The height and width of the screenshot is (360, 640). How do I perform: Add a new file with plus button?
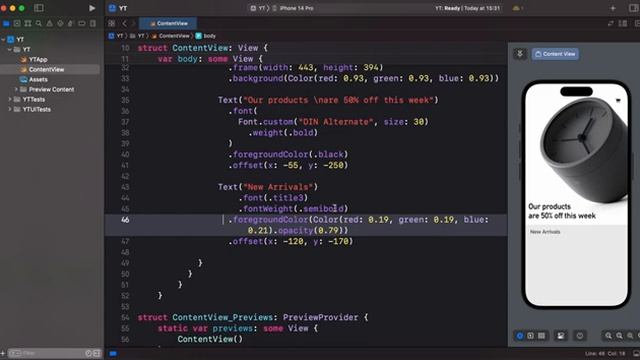point(3,353)
